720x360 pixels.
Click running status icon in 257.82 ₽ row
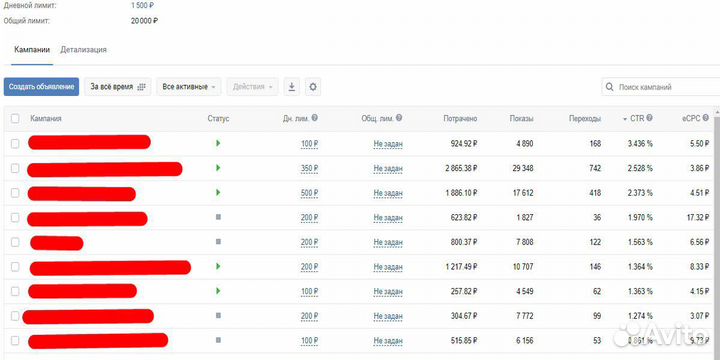coord(218,291)
